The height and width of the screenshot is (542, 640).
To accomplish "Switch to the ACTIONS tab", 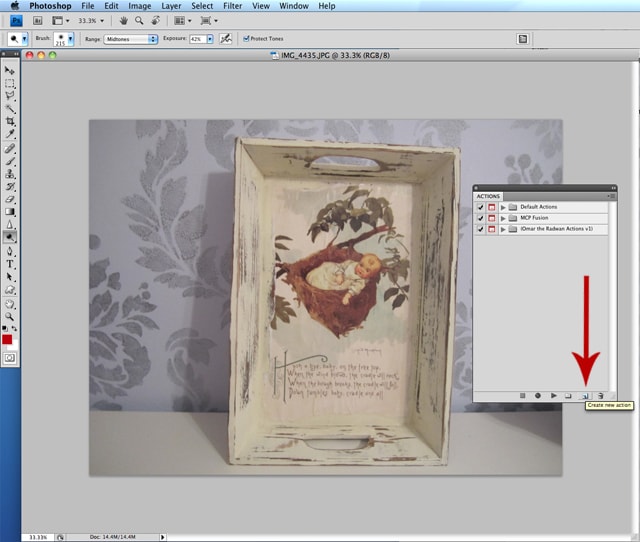I will coord(488,196).
